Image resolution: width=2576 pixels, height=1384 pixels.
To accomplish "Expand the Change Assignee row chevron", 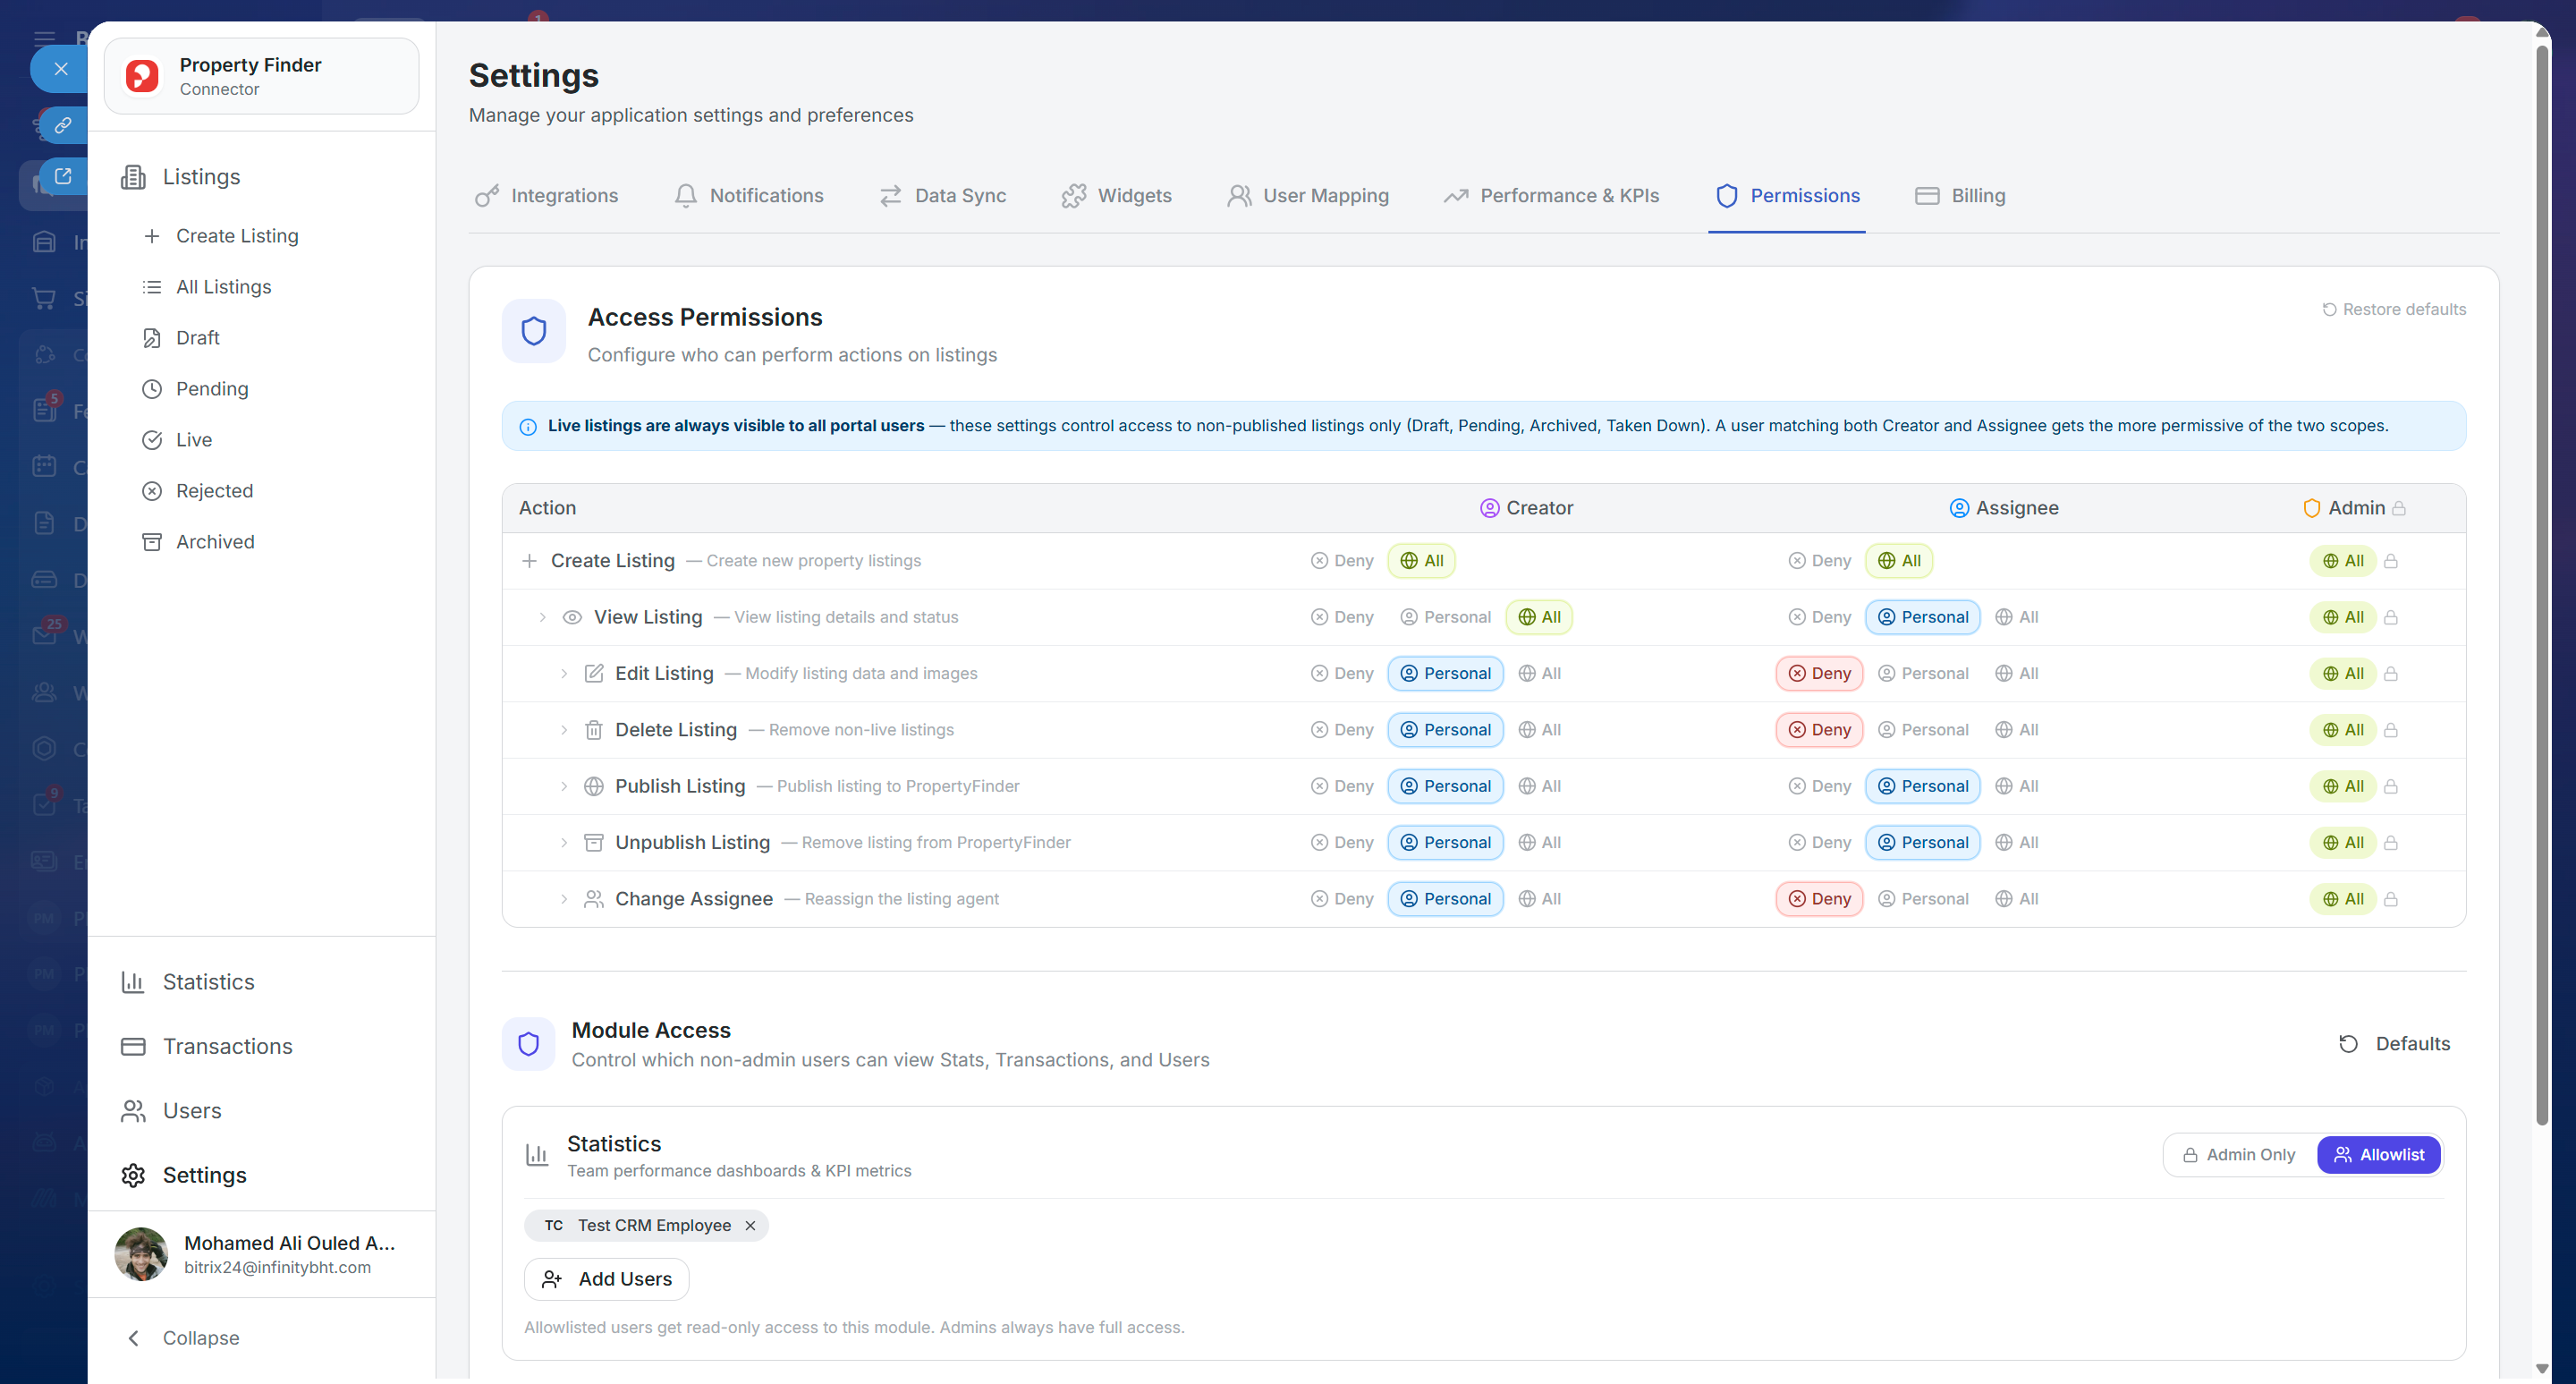I will click(564, 899).
